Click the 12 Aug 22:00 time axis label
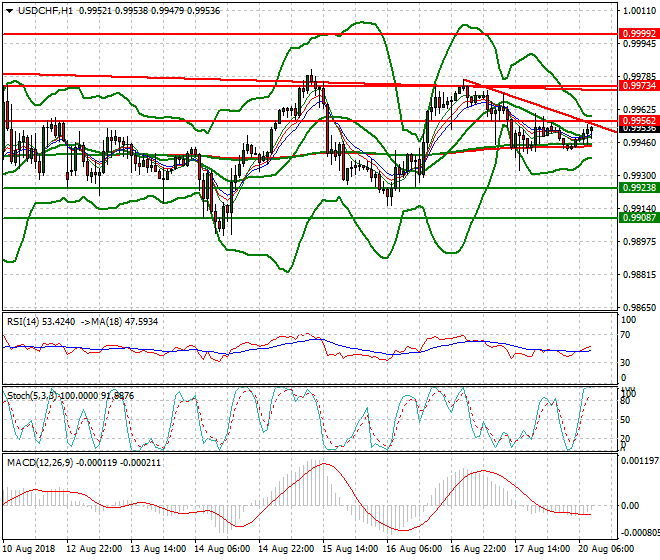 [x=94, y=549]
